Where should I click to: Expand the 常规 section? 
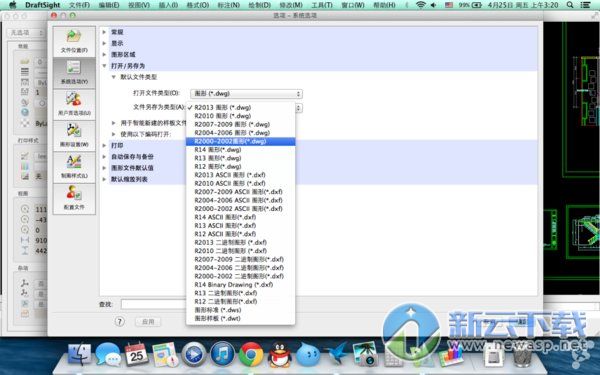point(104,32)
